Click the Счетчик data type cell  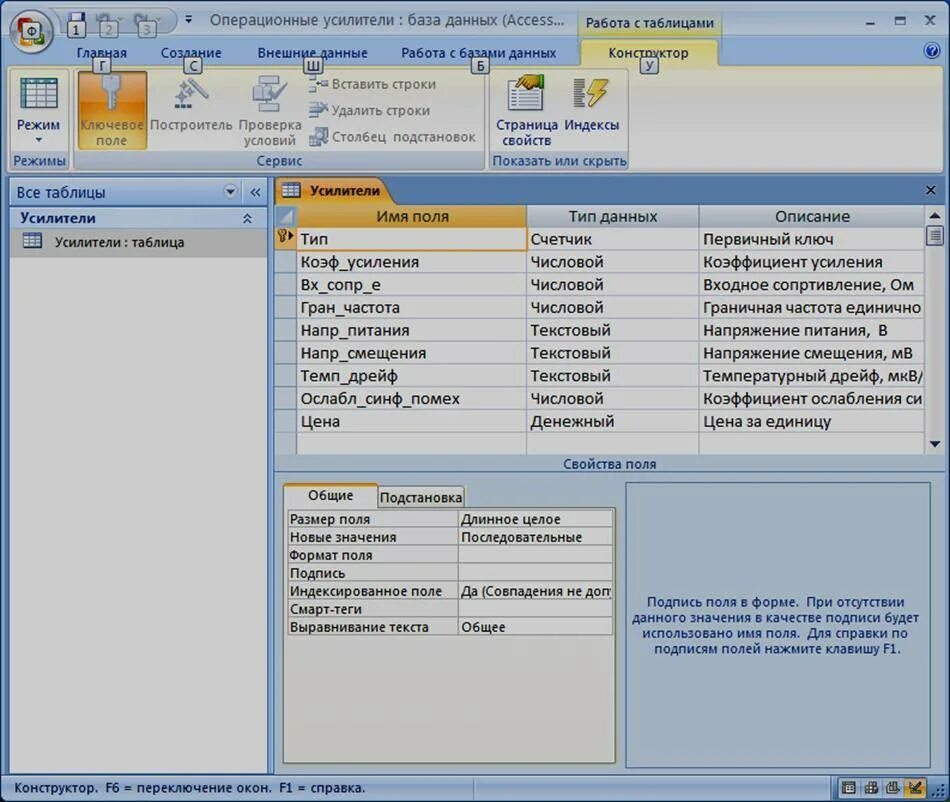point(613,239)
